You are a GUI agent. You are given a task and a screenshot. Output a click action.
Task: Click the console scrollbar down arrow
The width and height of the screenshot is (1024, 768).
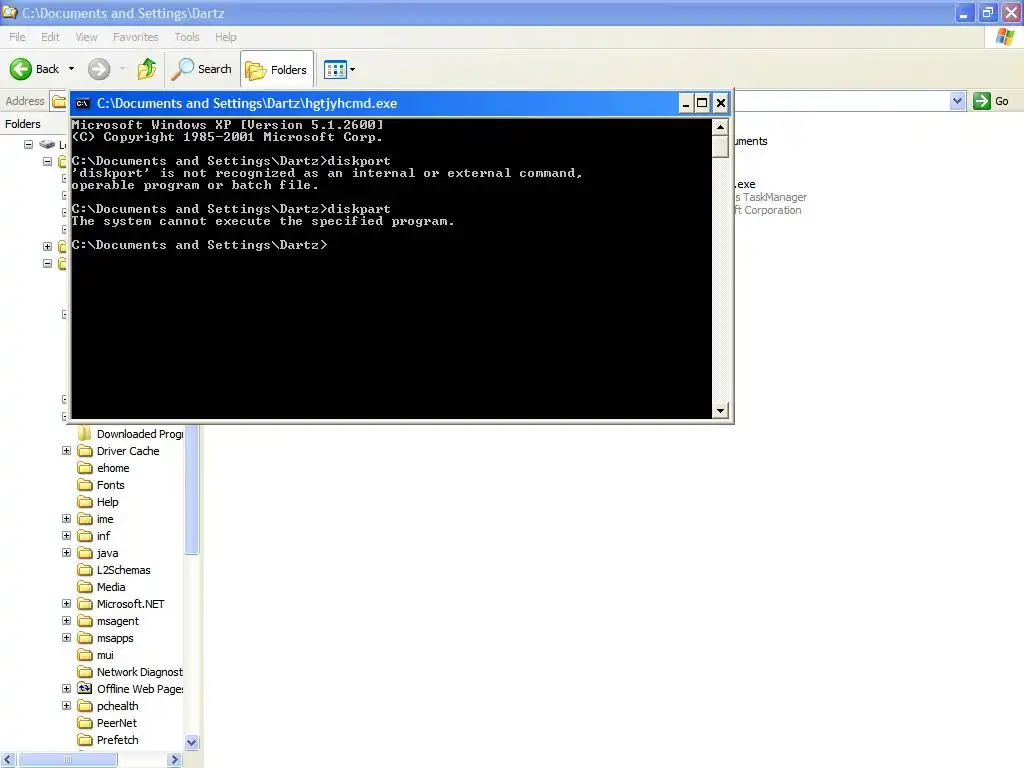click(720, 411)
